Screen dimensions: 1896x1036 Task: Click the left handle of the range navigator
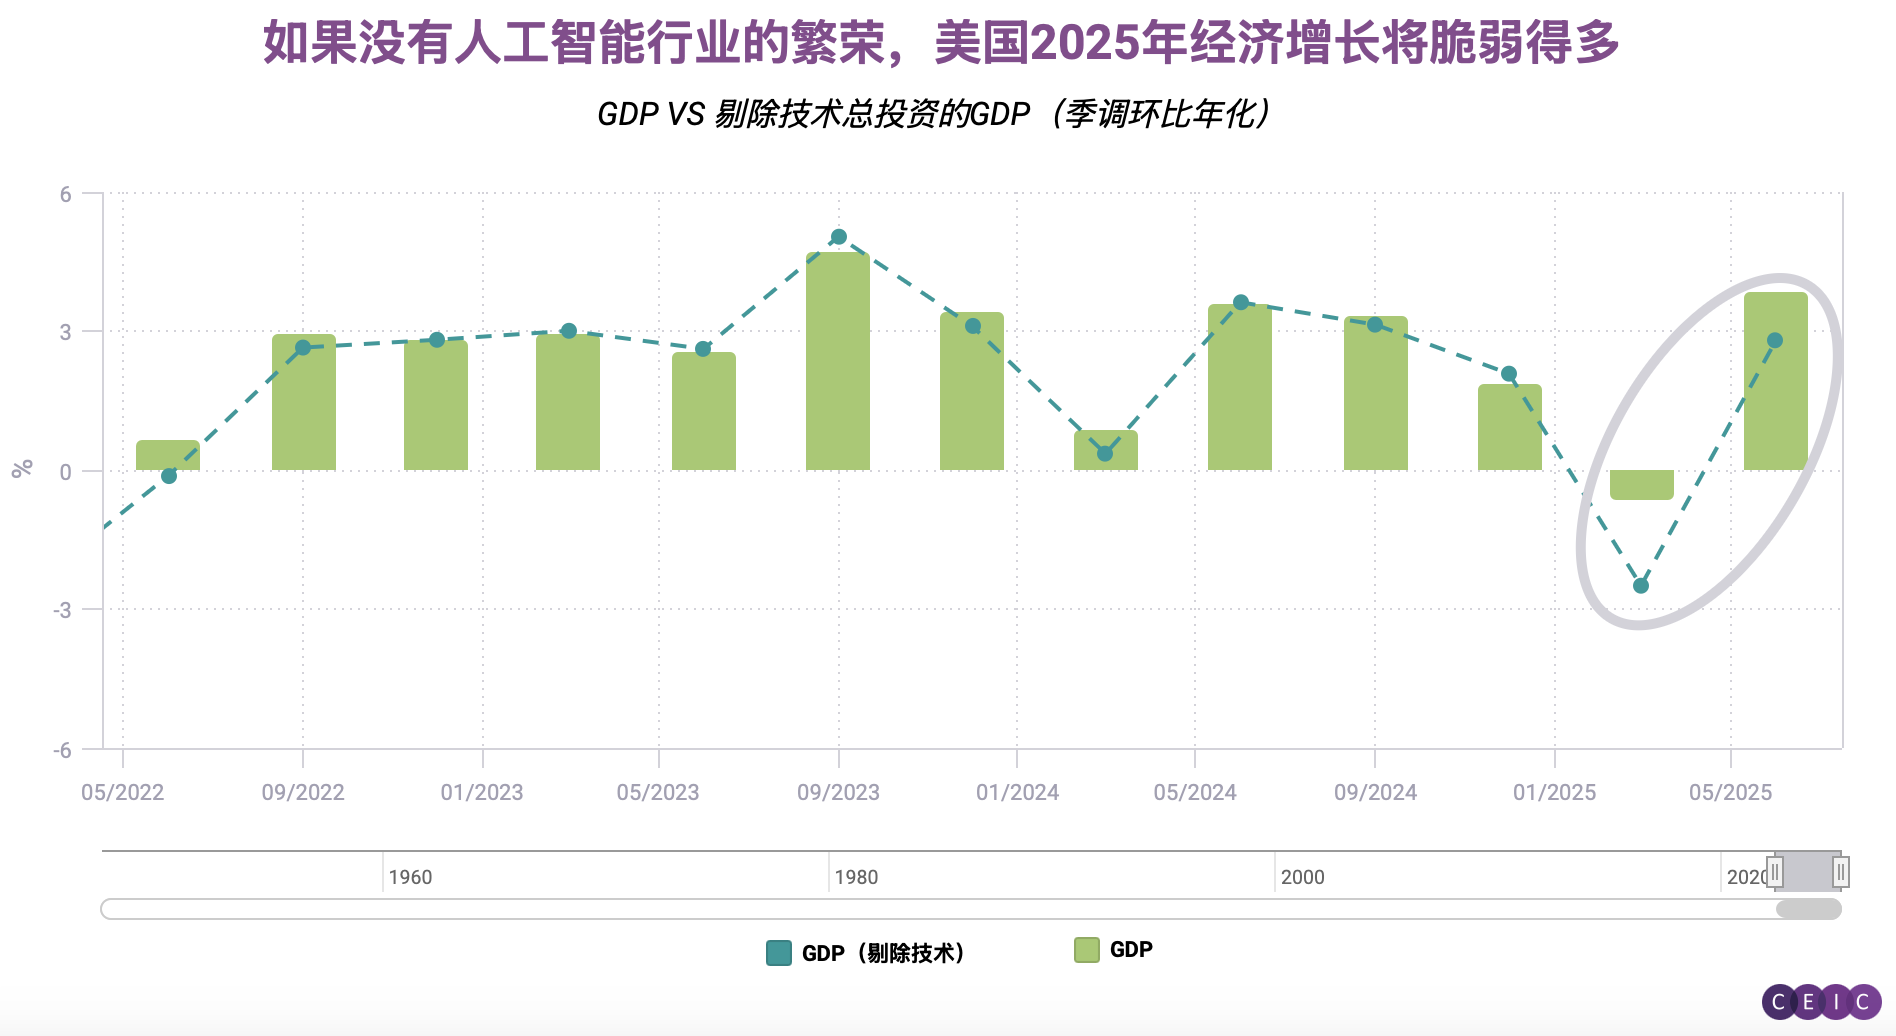click(1775, 872)
